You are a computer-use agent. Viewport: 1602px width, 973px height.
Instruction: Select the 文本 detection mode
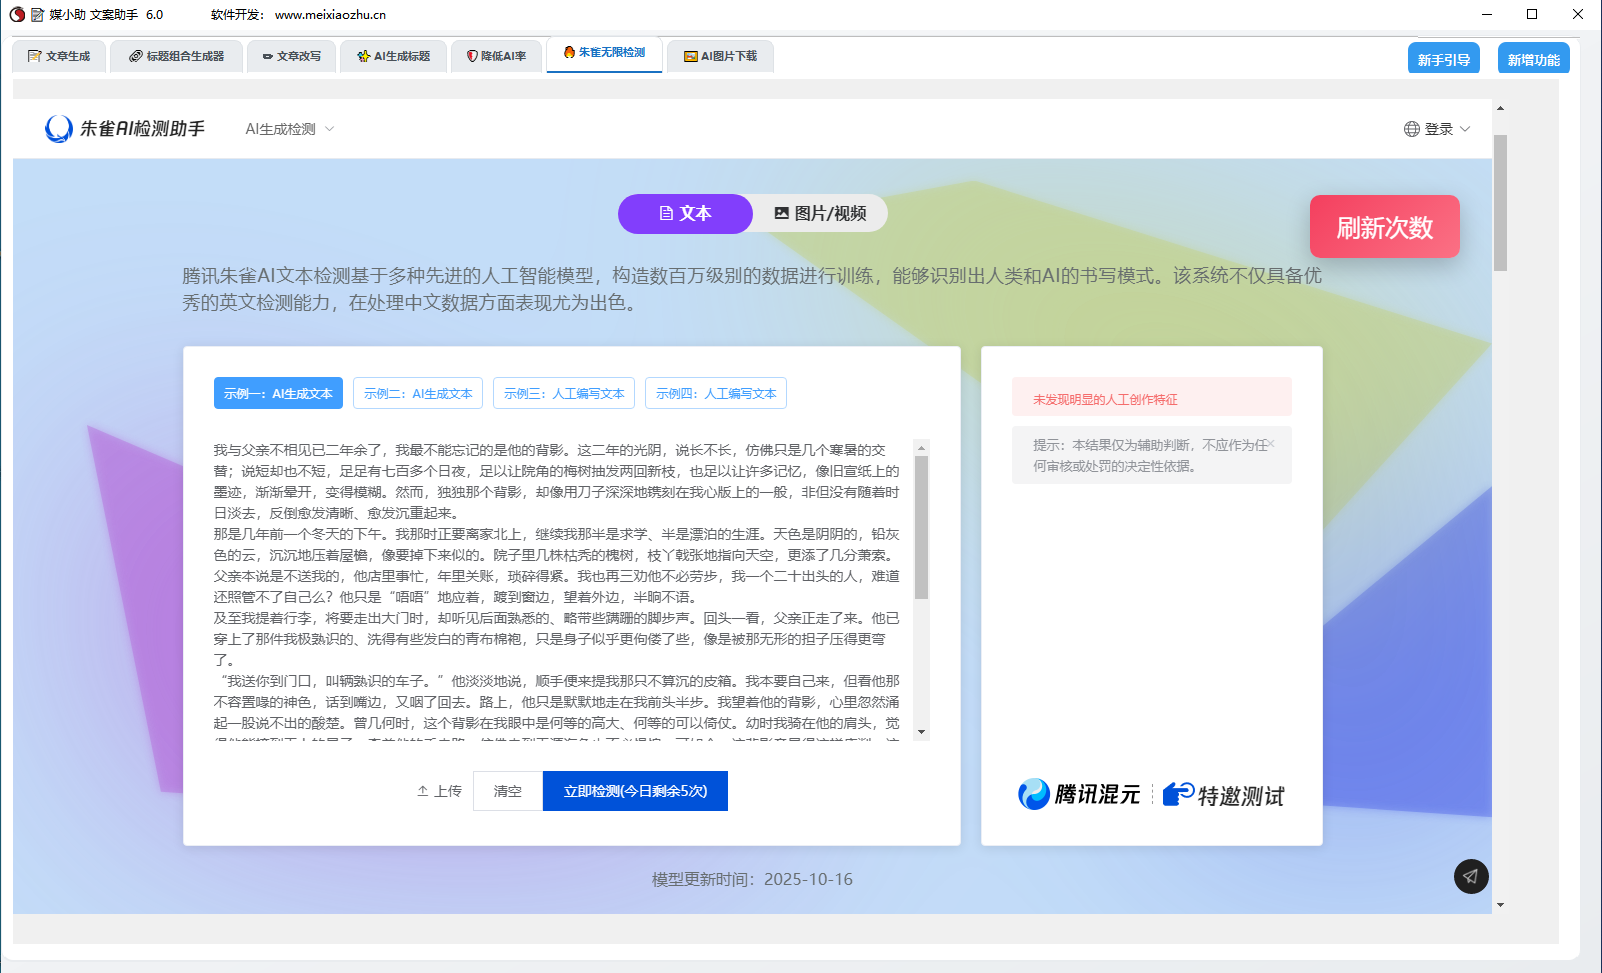[x=685, y=214]
